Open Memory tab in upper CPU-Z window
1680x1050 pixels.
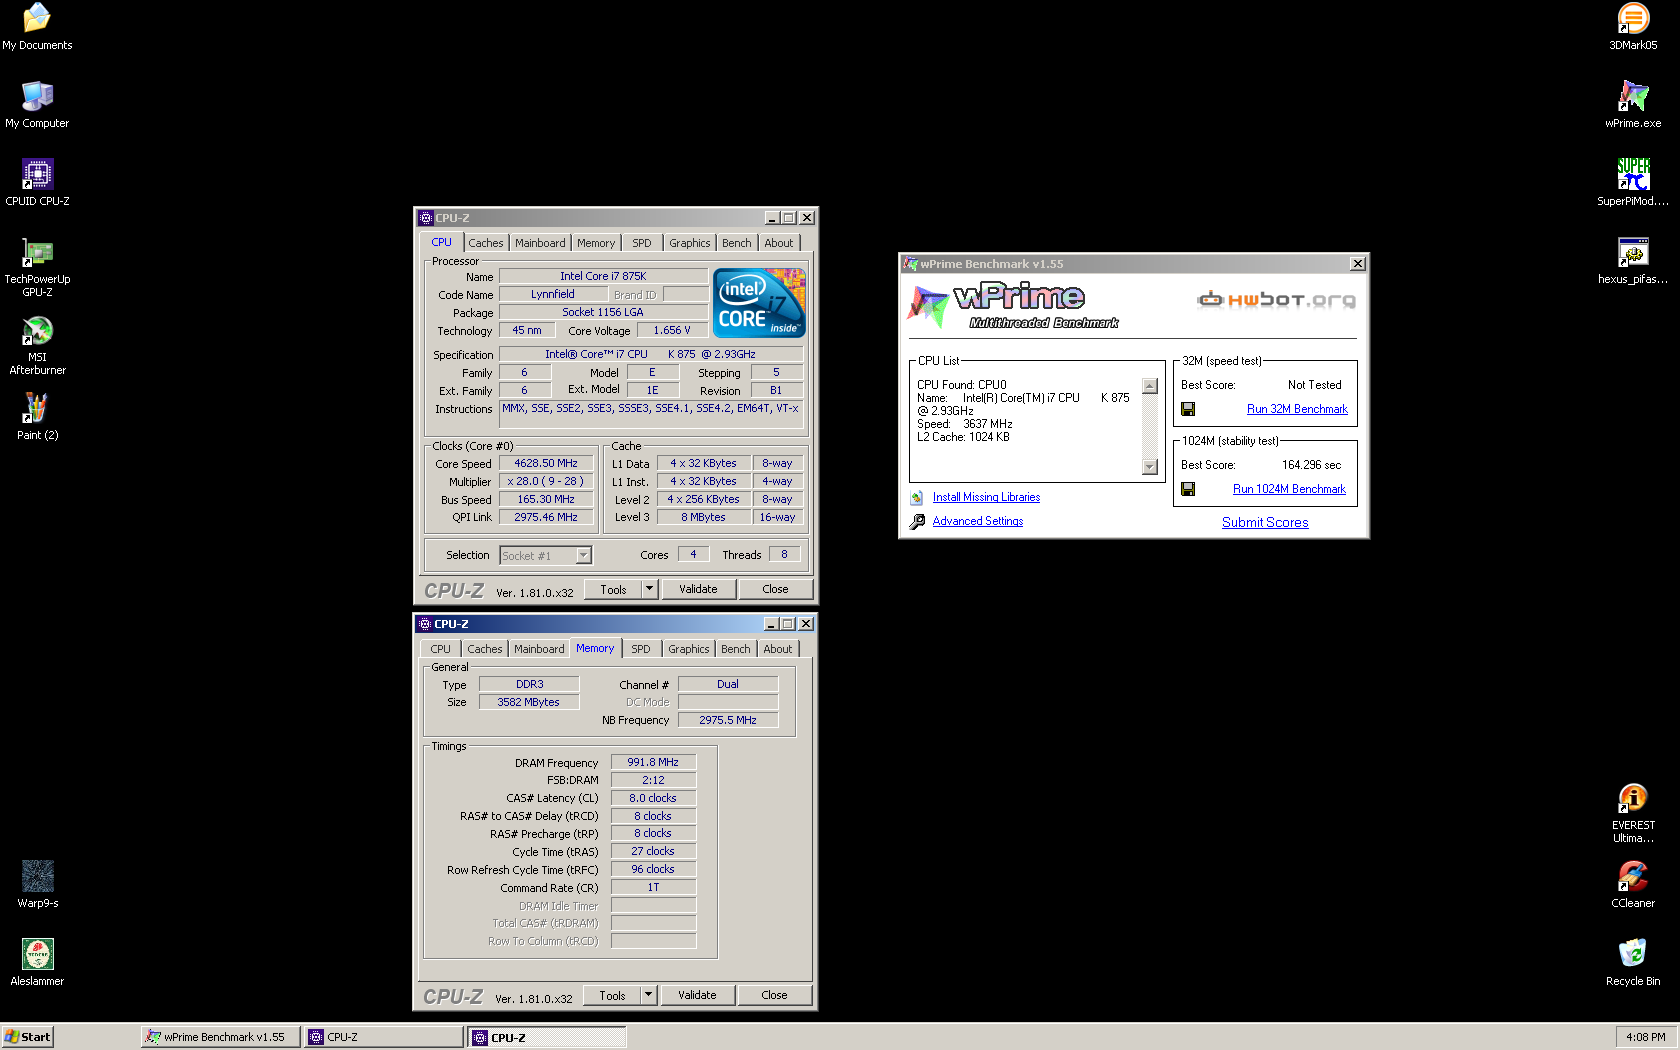596,243
